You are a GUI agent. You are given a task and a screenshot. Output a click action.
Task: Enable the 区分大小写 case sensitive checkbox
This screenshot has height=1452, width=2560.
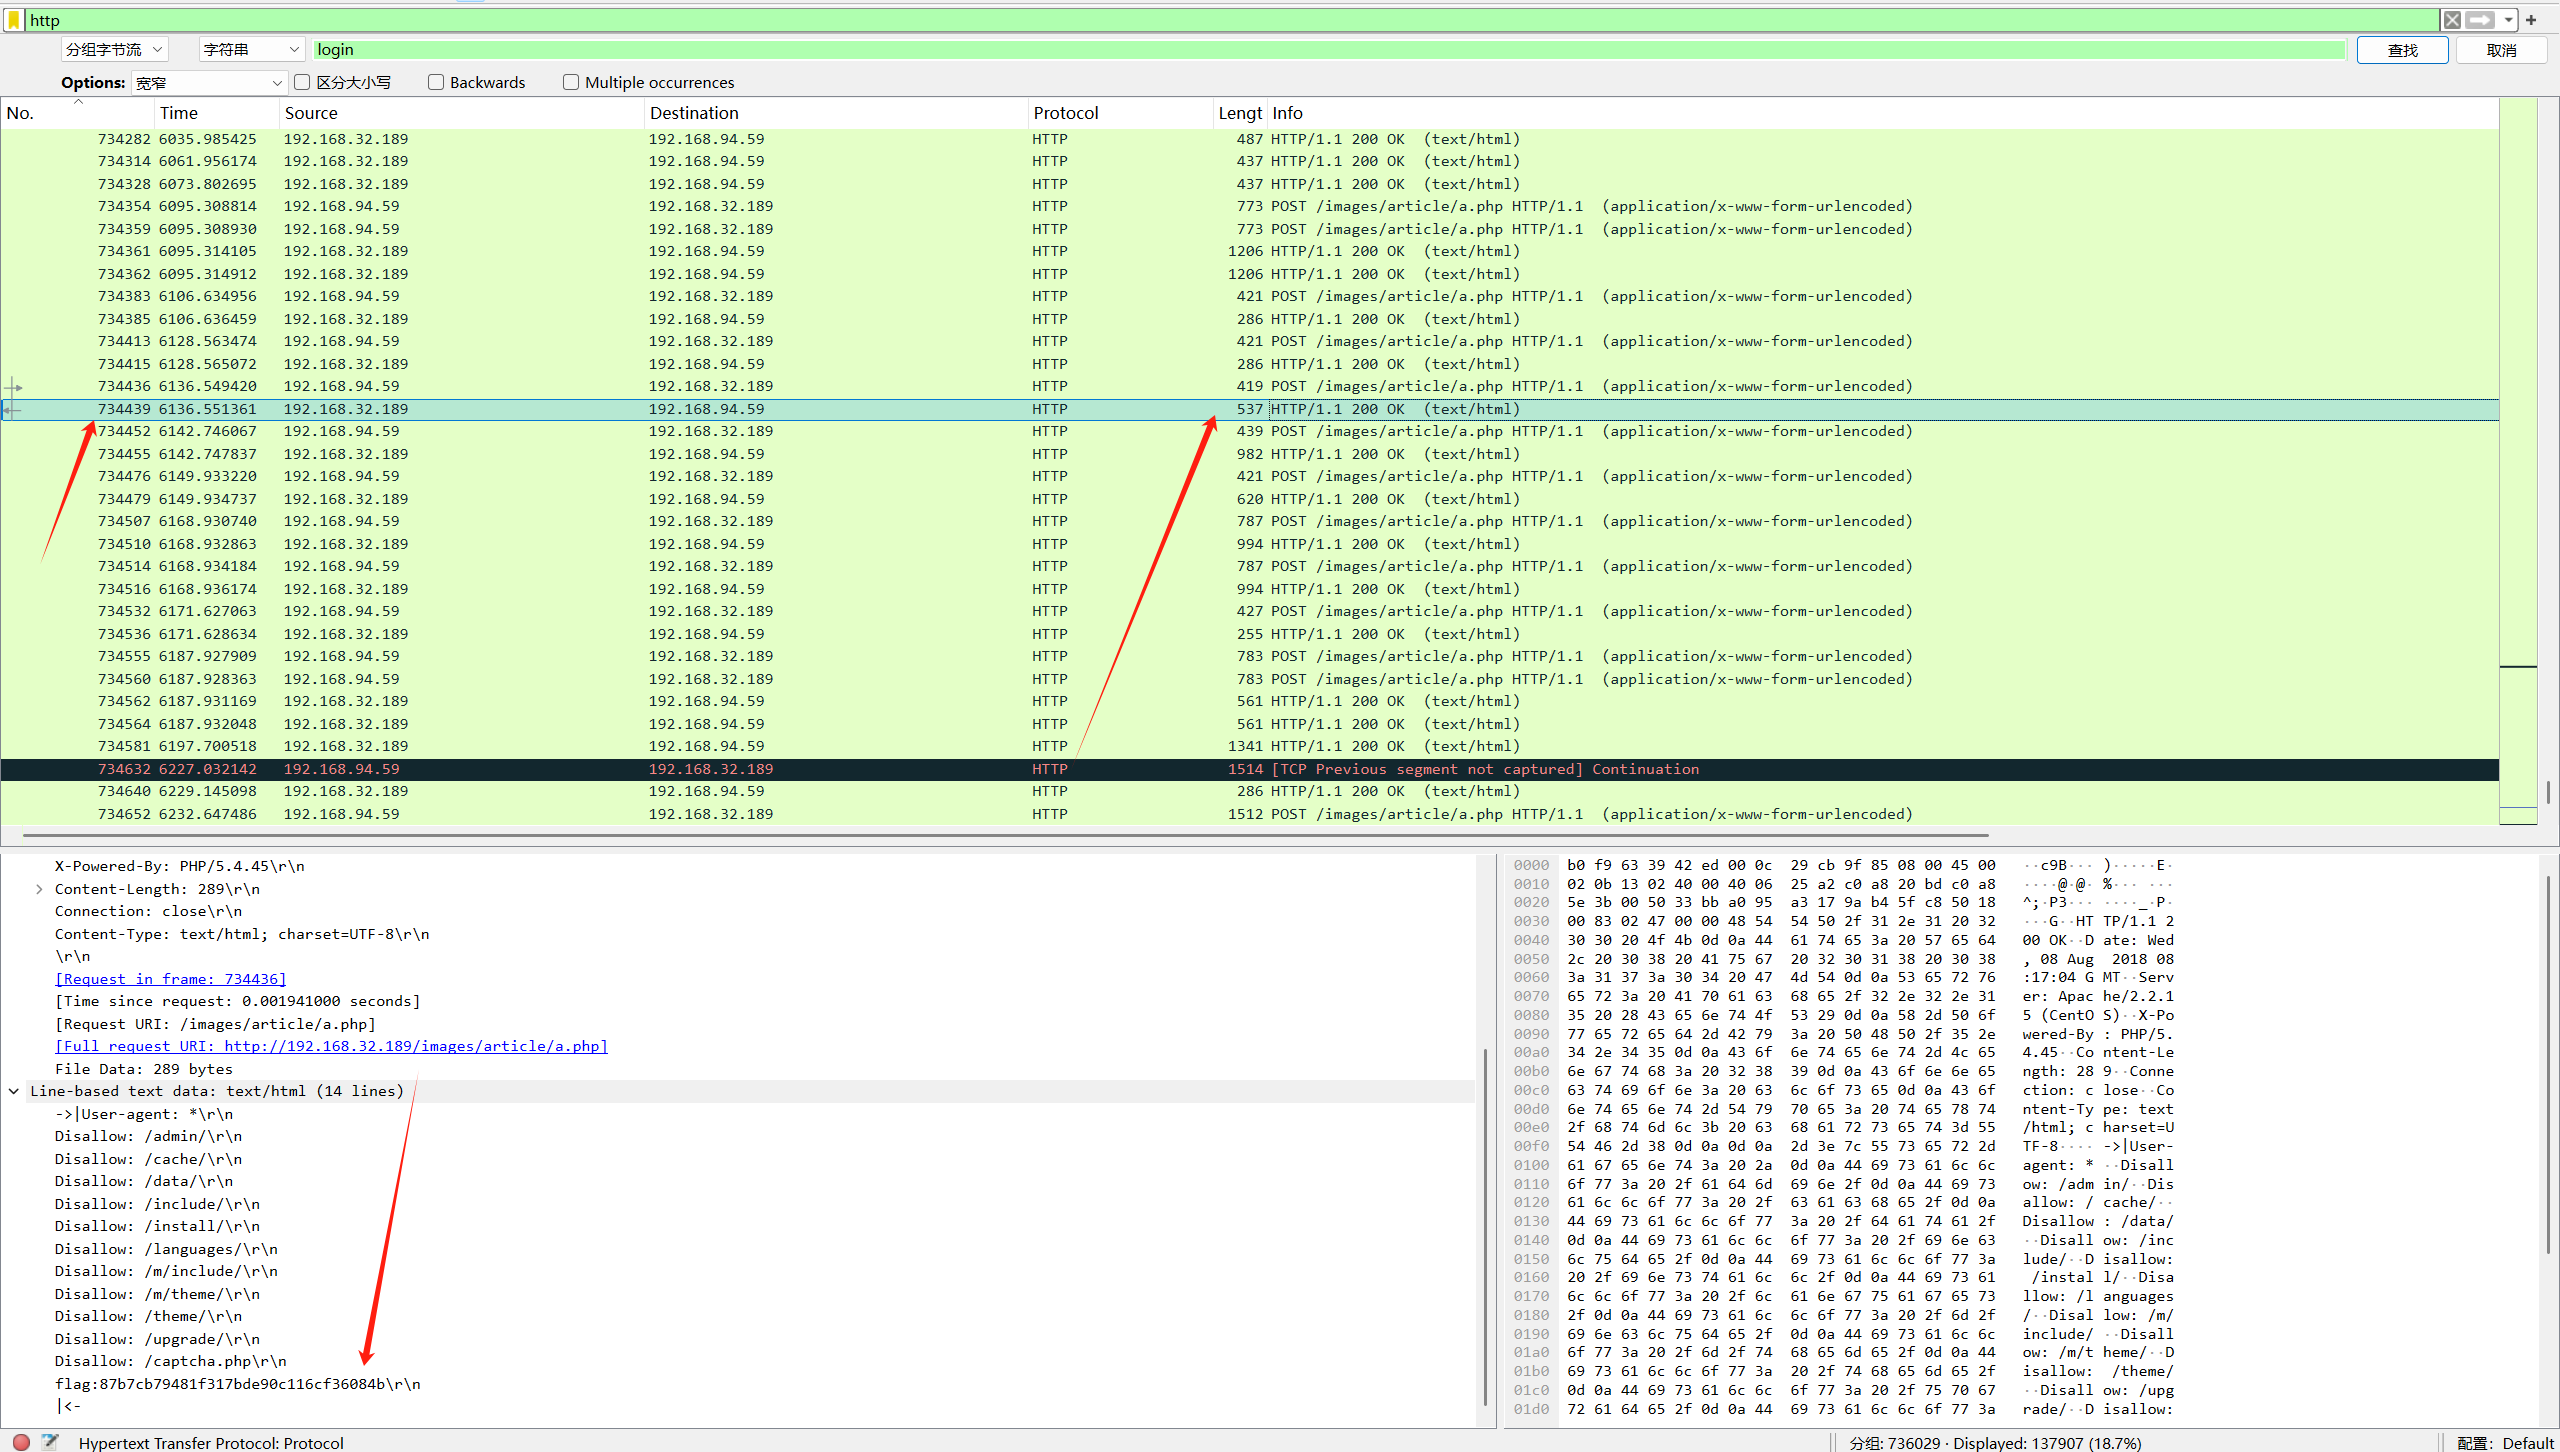(x=302, y=82)
